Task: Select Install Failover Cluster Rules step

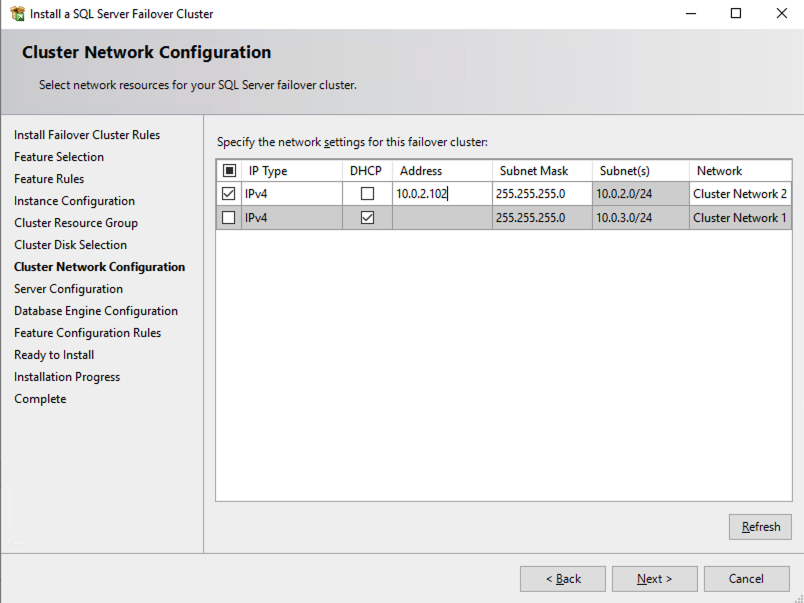Action: point(87,135)
